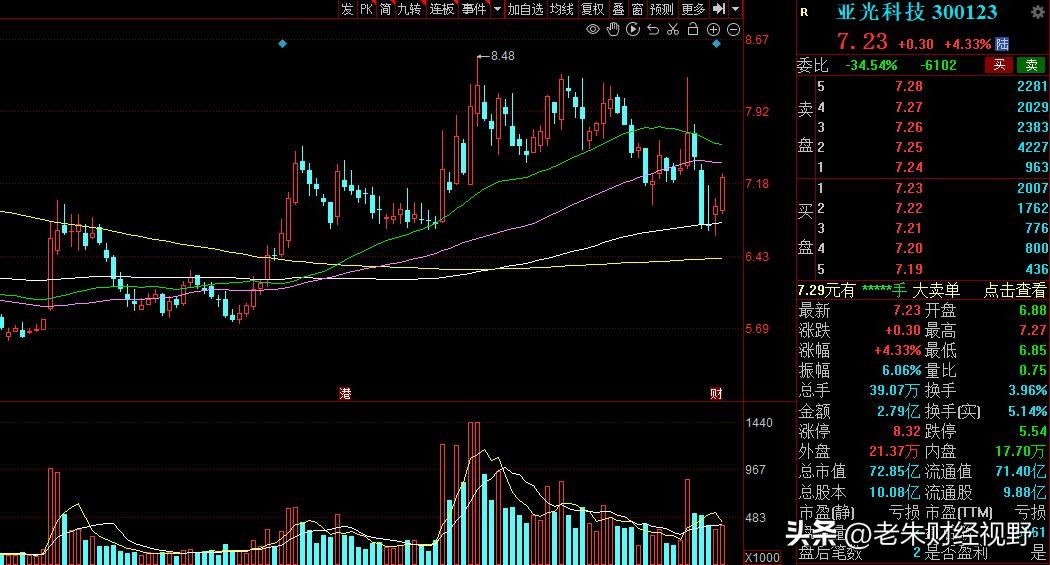Click the 点击查看 link
The image size is (1050, 565).
coord(1015,291)
